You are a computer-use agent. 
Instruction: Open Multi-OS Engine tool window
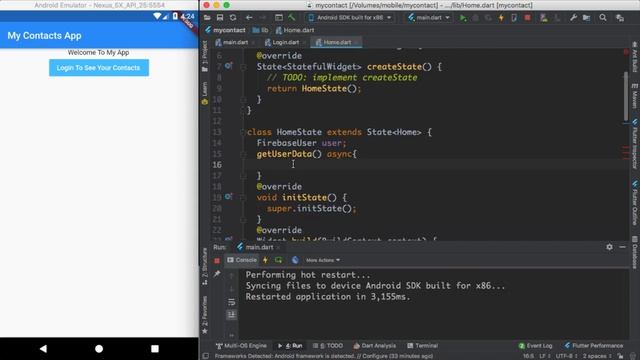click(x=241, y=346)
